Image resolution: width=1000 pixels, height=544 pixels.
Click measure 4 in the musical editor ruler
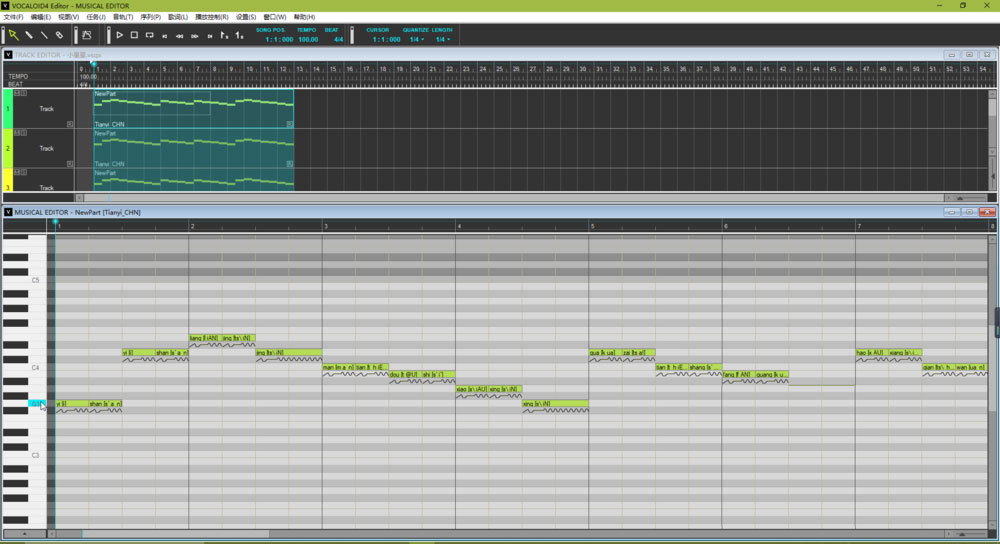coord(459,226)
